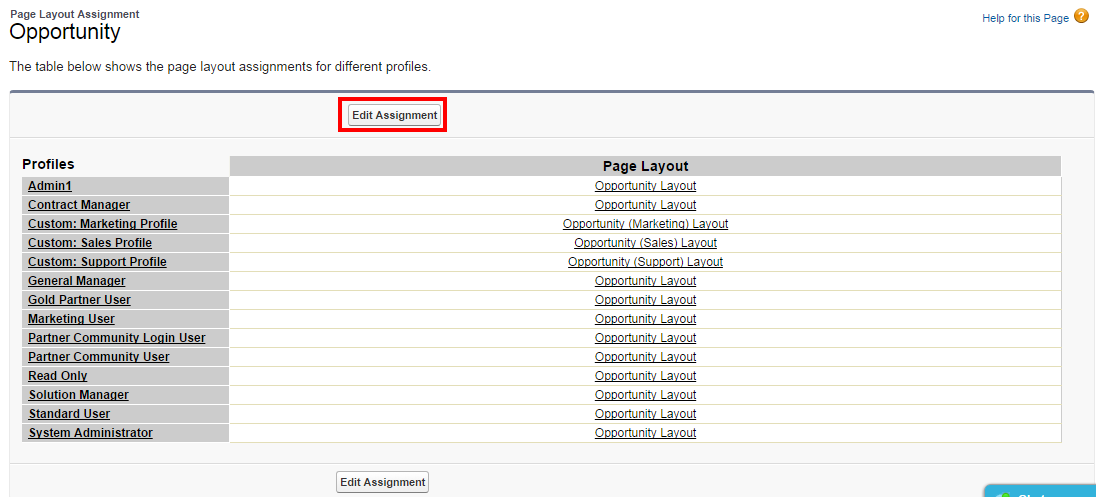Screen dimensions: 1096x497
Task: Open the Gold Partner User profile
Action: tap(79, 300)
